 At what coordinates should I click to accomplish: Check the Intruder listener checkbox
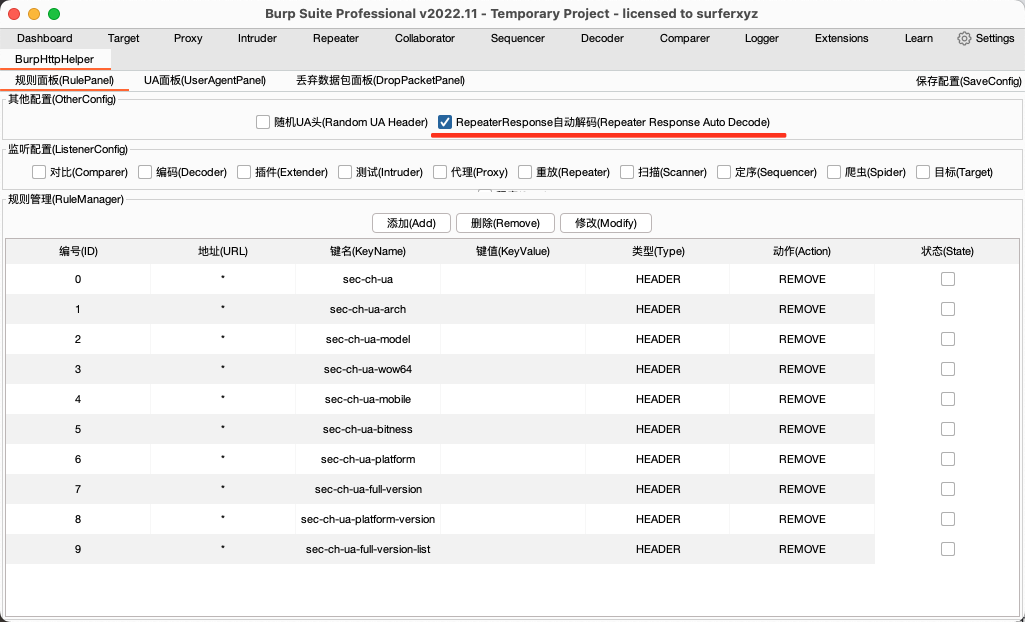click(x=345, y=172)
